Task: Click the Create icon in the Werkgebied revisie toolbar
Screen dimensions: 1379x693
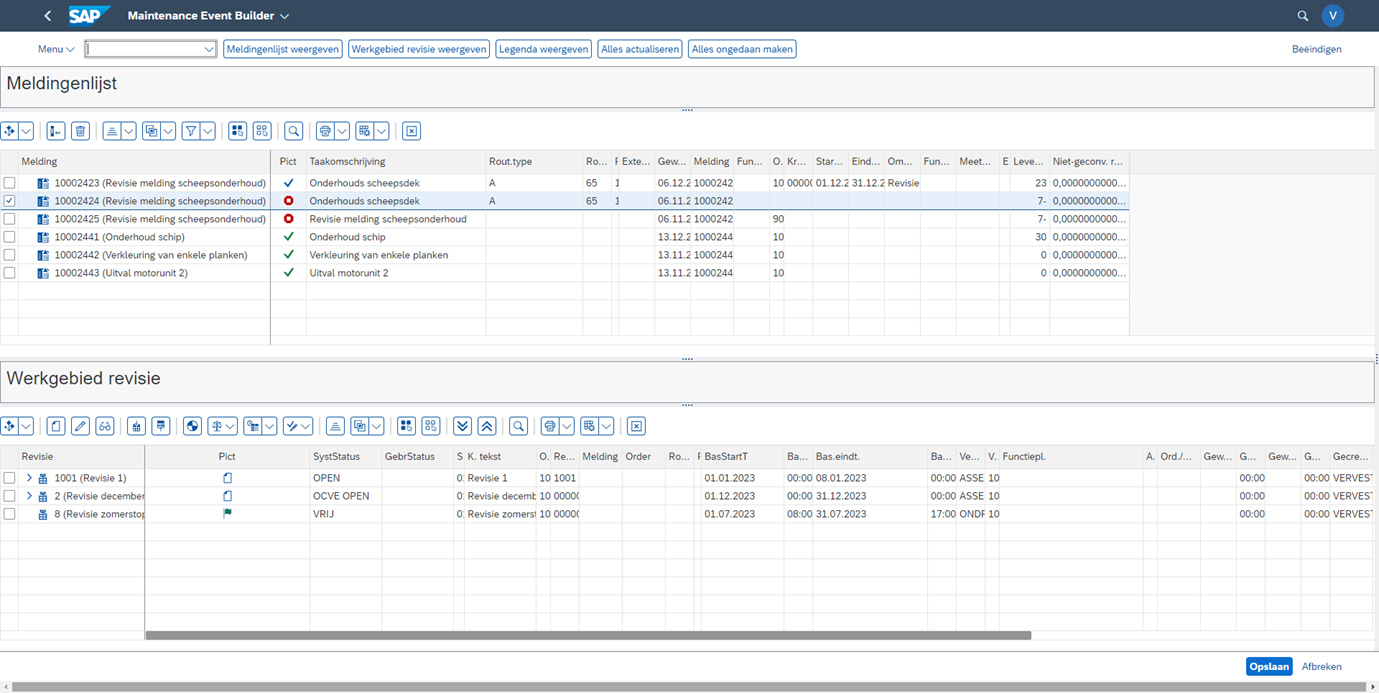Action: click(x=55, y=425)
